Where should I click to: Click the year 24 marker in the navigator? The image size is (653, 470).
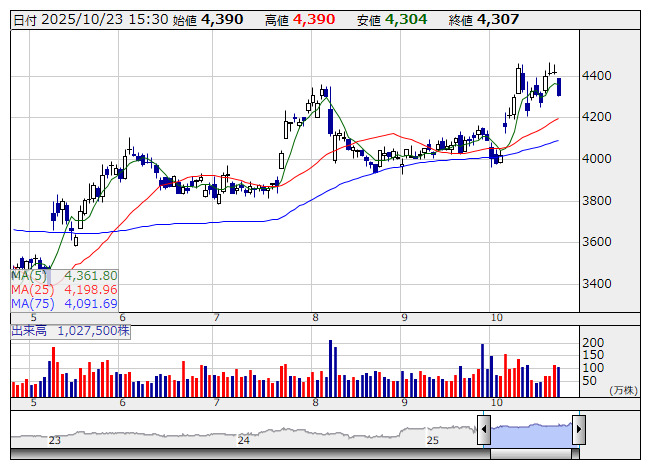[244, 440]
